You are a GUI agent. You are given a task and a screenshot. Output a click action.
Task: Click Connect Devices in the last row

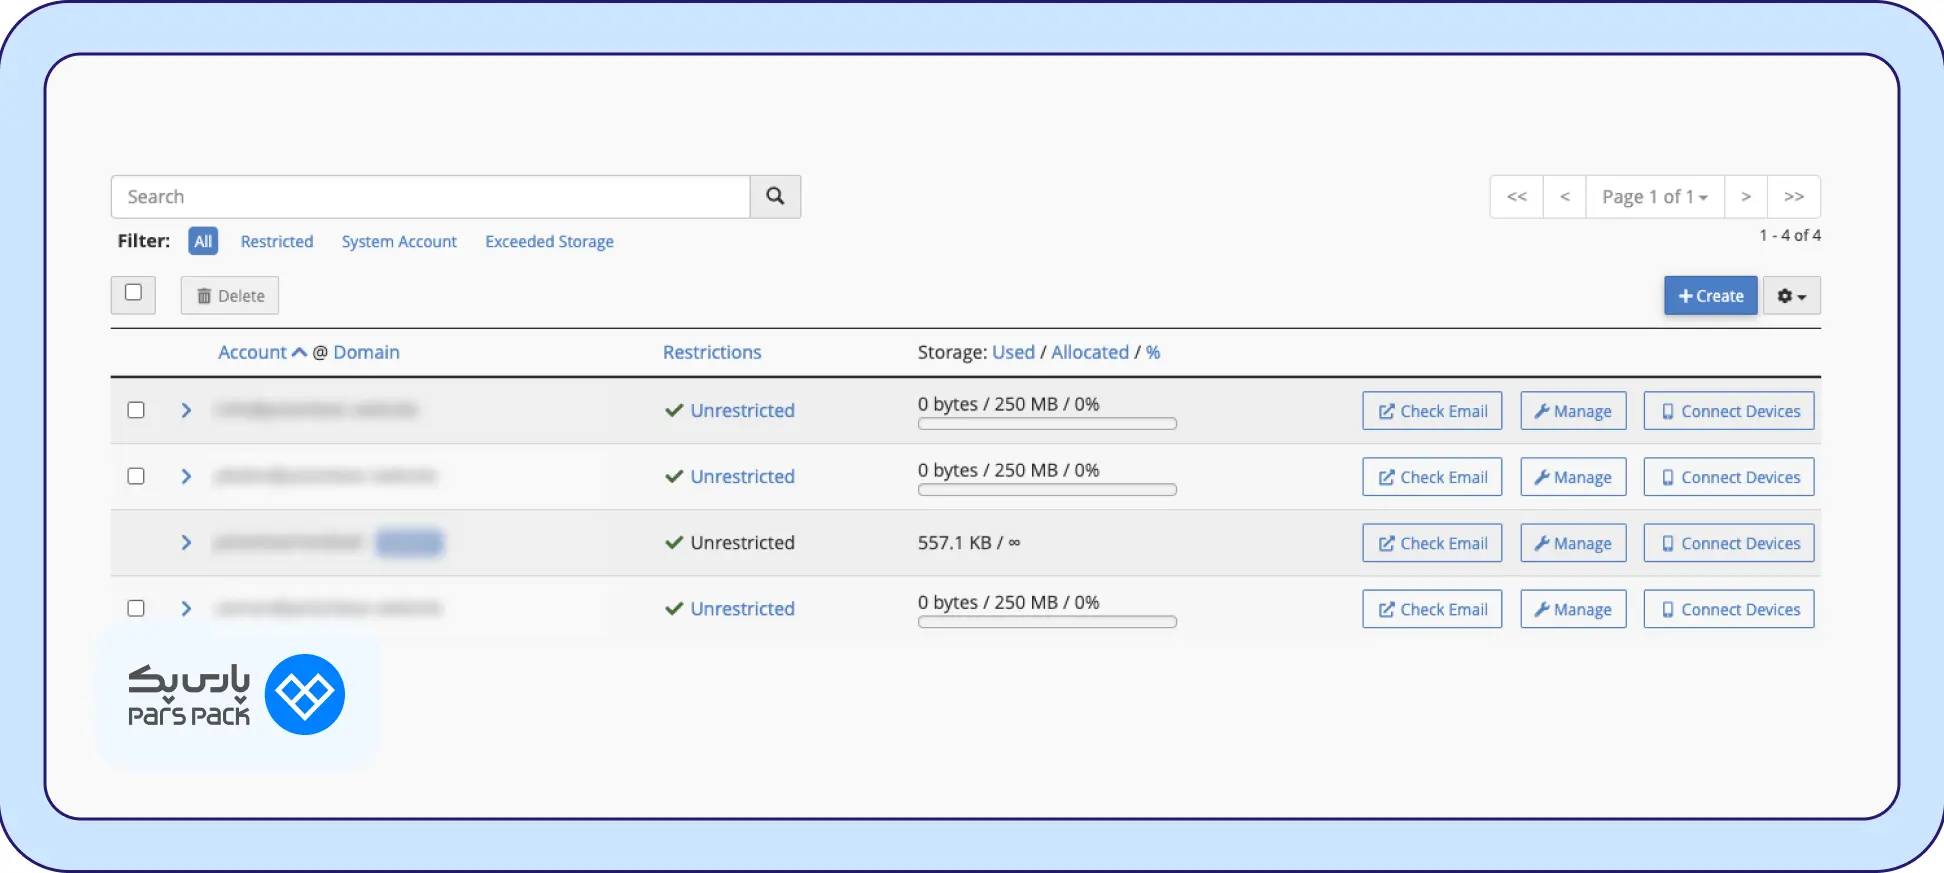coord(1729,609)
